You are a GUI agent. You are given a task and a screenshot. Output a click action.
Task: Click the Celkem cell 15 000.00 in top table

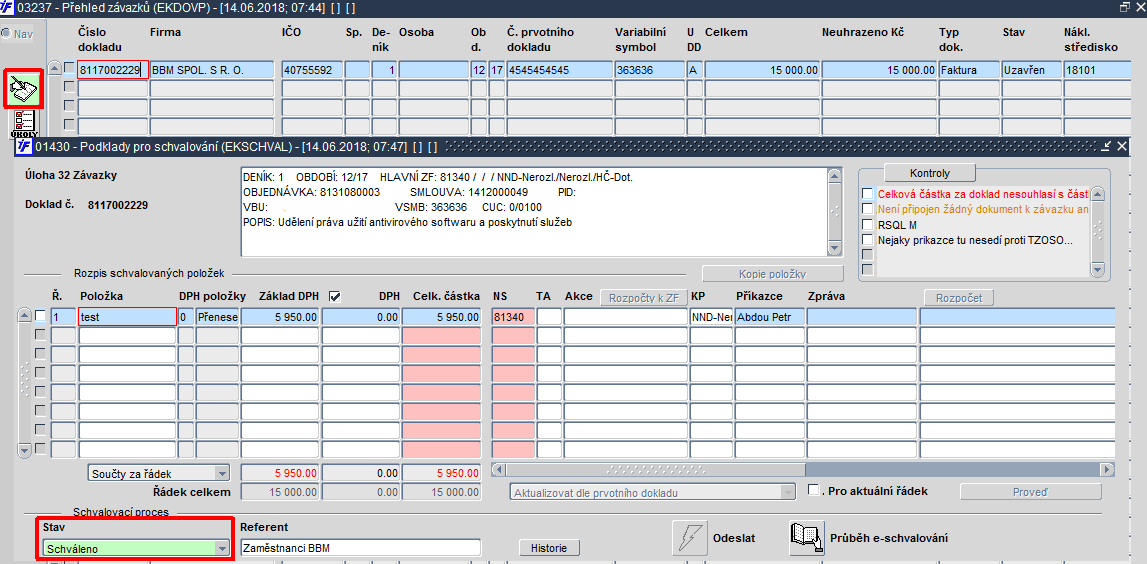click(x=761, y=70)
